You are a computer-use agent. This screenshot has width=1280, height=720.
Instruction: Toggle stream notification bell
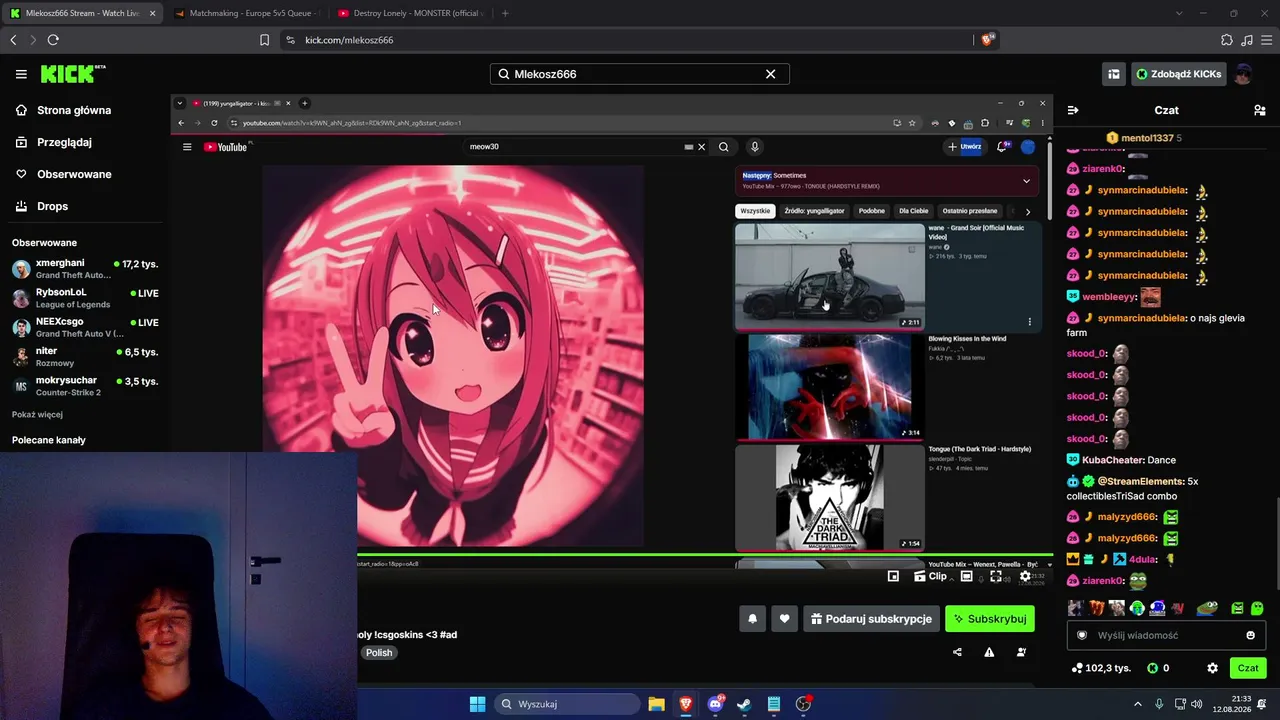(753, 619)
